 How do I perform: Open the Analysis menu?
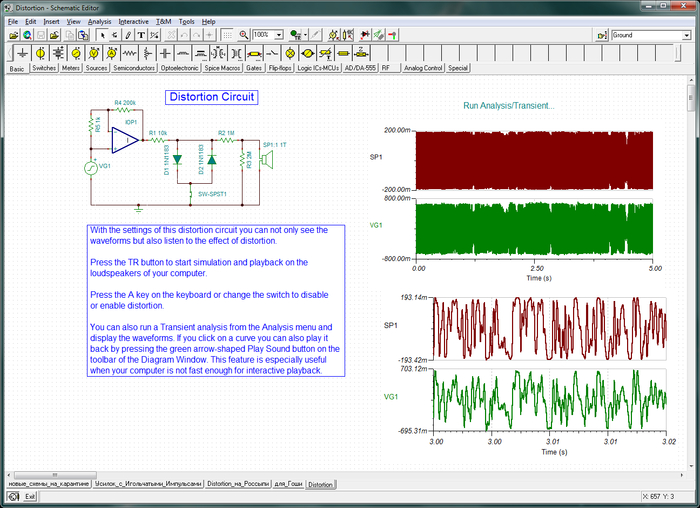click(x=99, y=21)
